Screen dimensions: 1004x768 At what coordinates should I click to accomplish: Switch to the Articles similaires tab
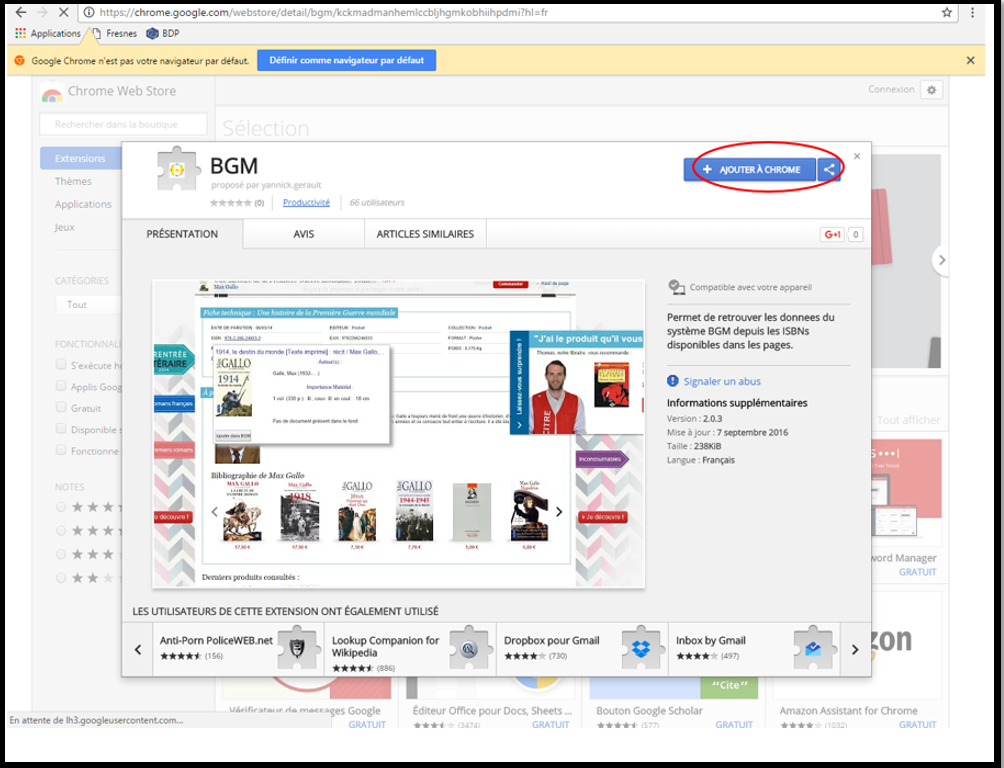pyautogui.click(x=425, y=234)
